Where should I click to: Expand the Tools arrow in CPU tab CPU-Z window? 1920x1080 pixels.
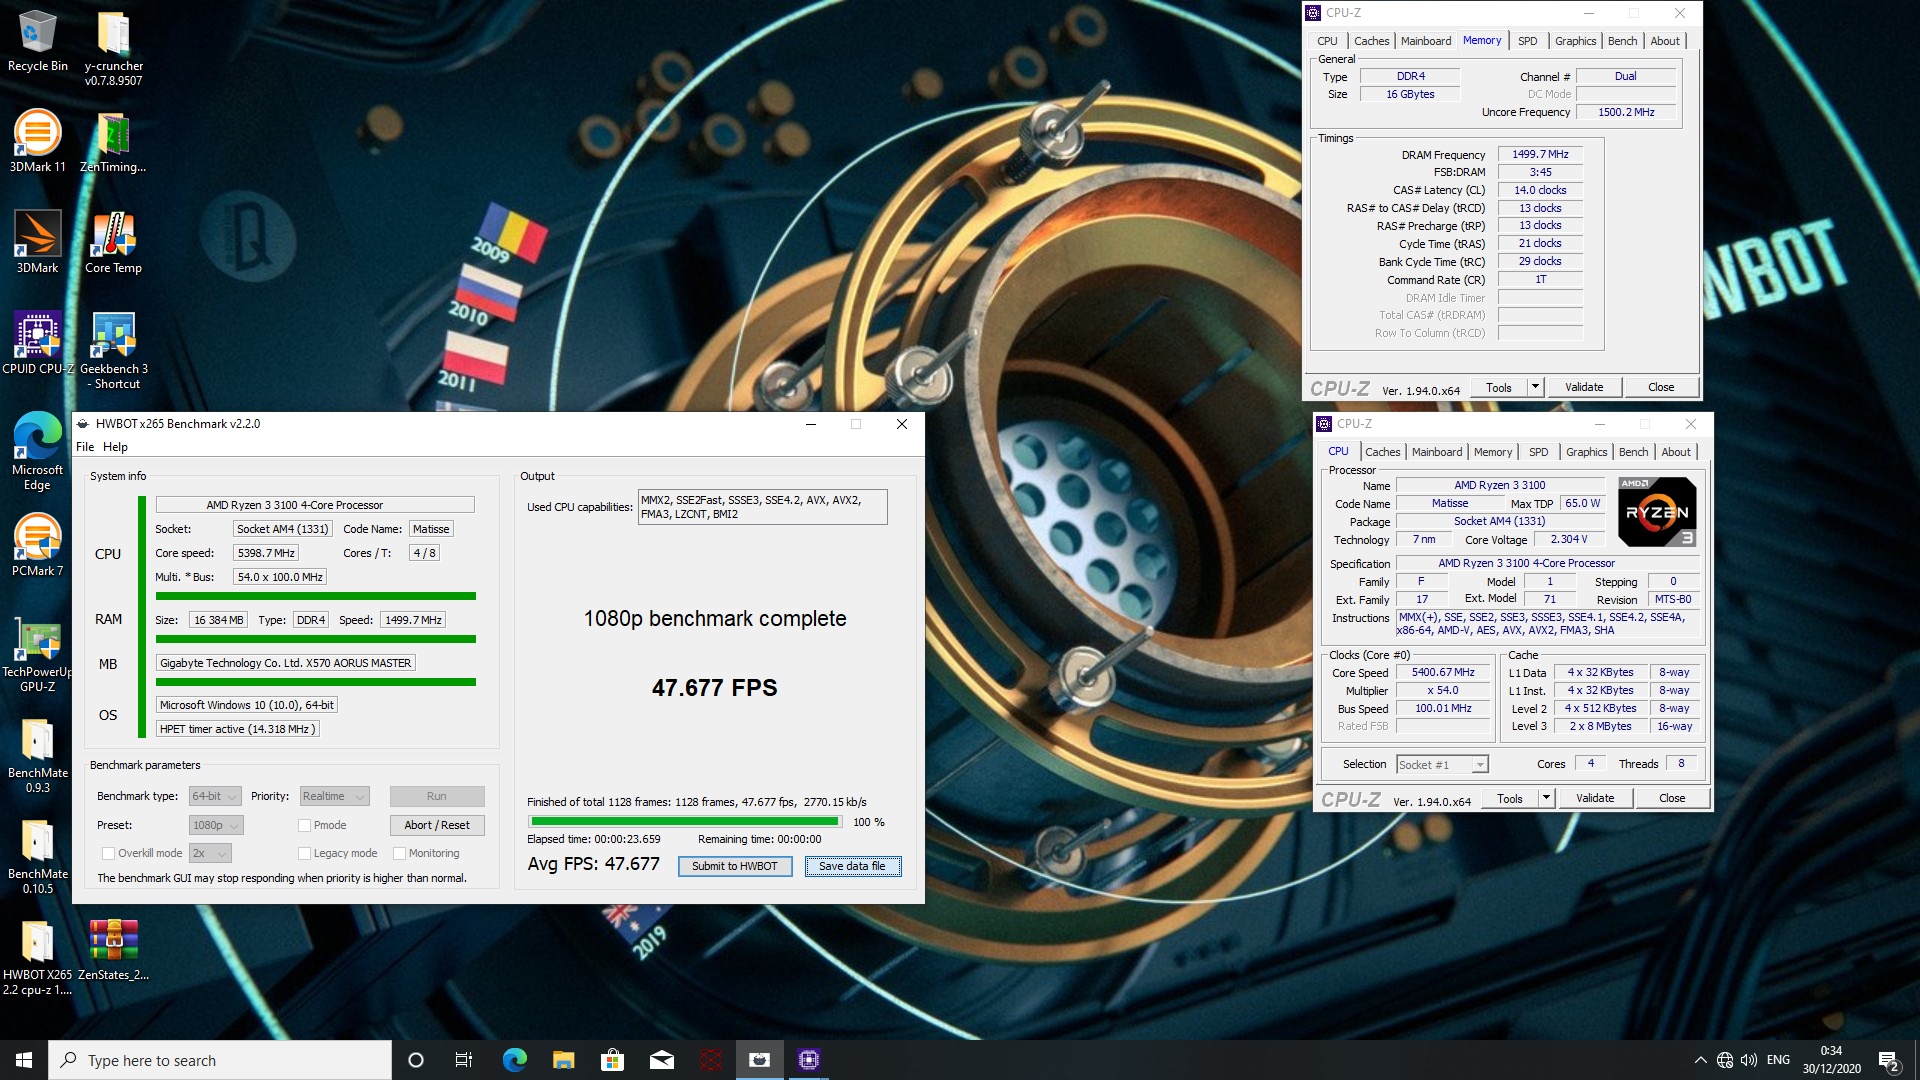1547,798
